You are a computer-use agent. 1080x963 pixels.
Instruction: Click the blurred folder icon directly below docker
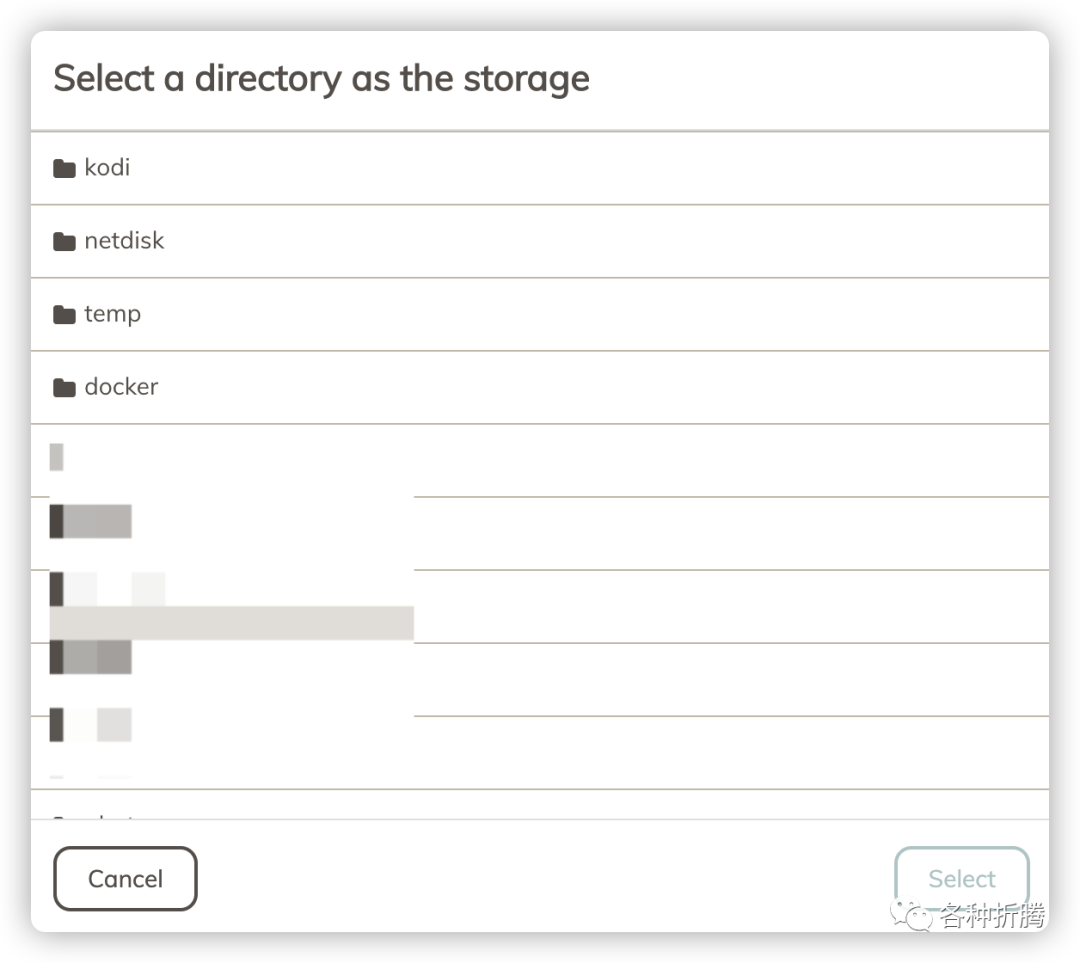[57, 457]
